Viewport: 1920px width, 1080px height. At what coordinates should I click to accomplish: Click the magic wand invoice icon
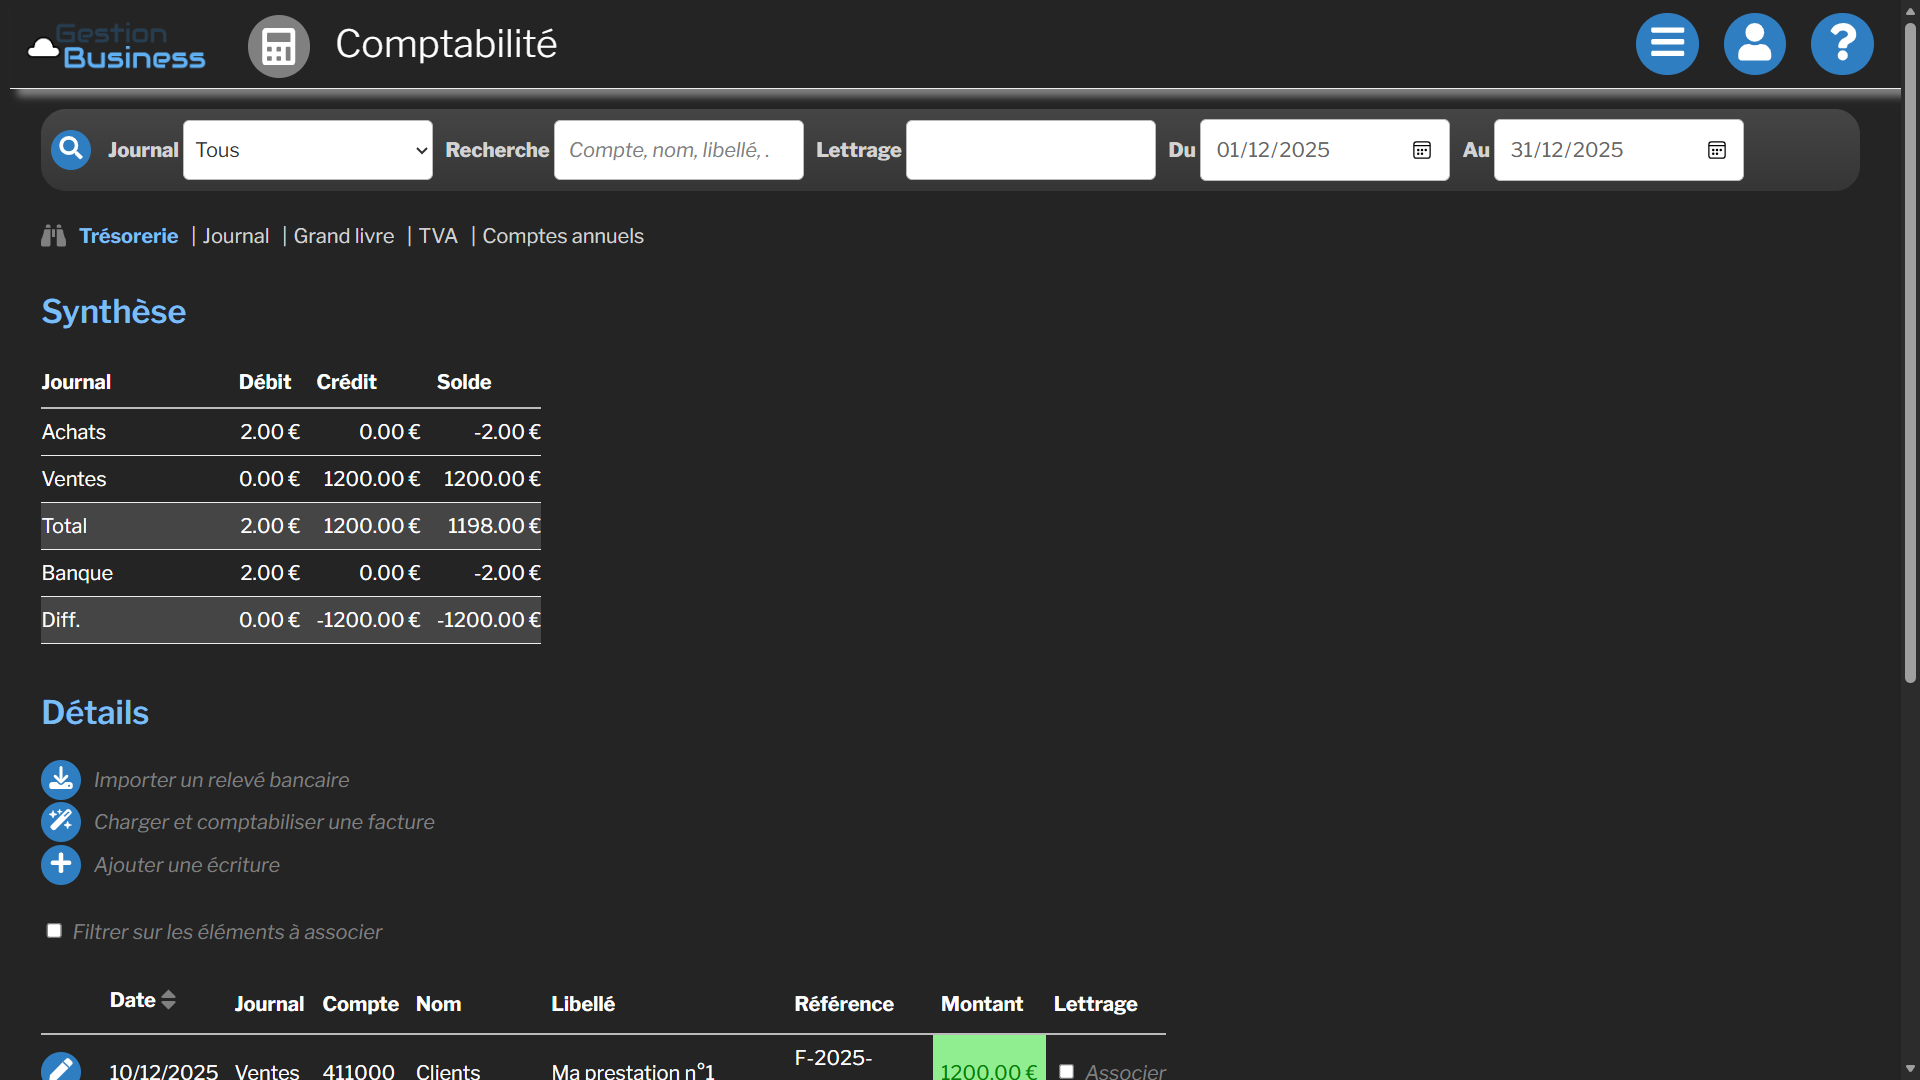(x=61, y=822)
